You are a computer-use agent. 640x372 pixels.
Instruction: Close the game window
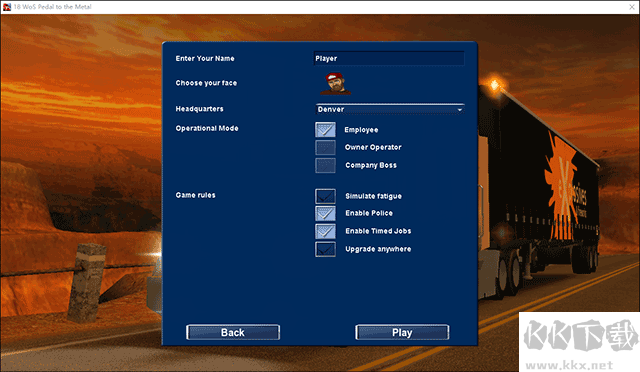coord(631,7)
